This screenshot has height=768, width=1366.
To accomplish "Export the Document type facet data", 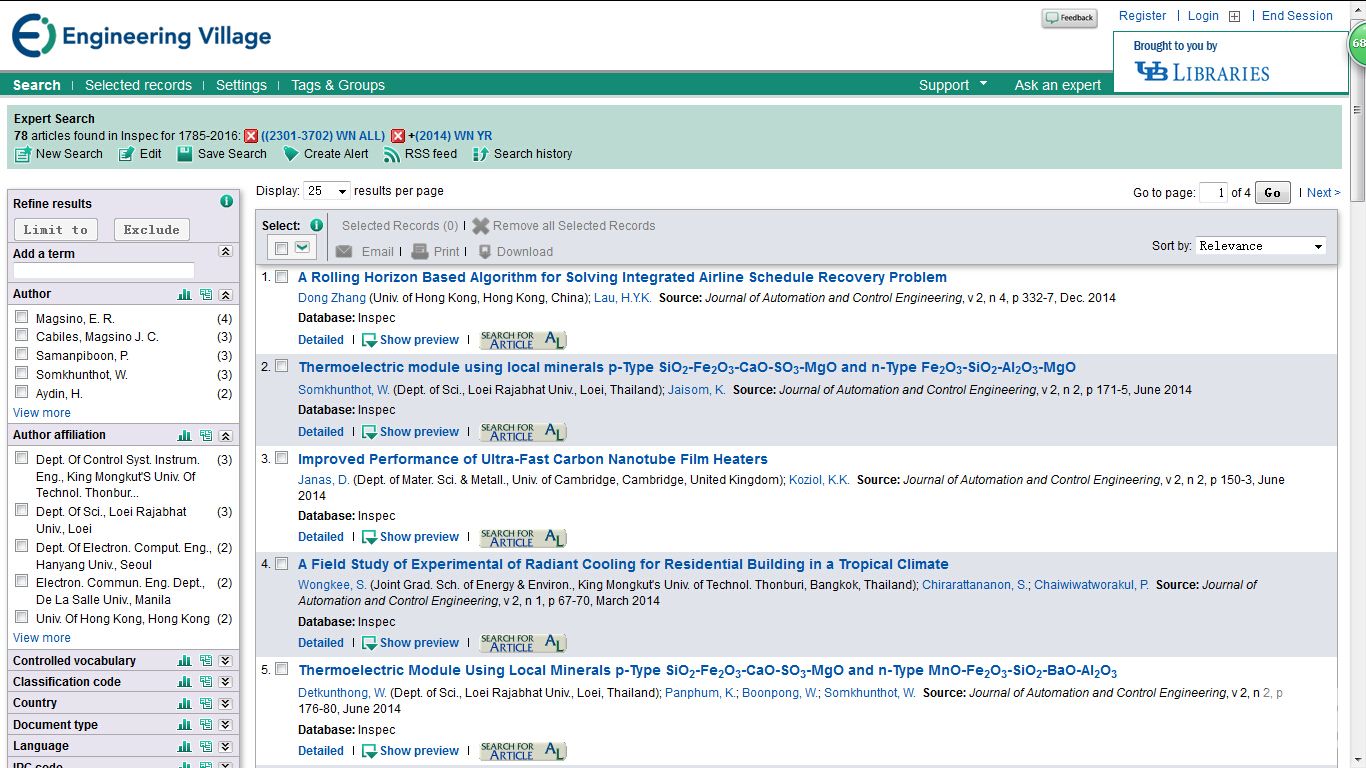I will coord(205,725).
